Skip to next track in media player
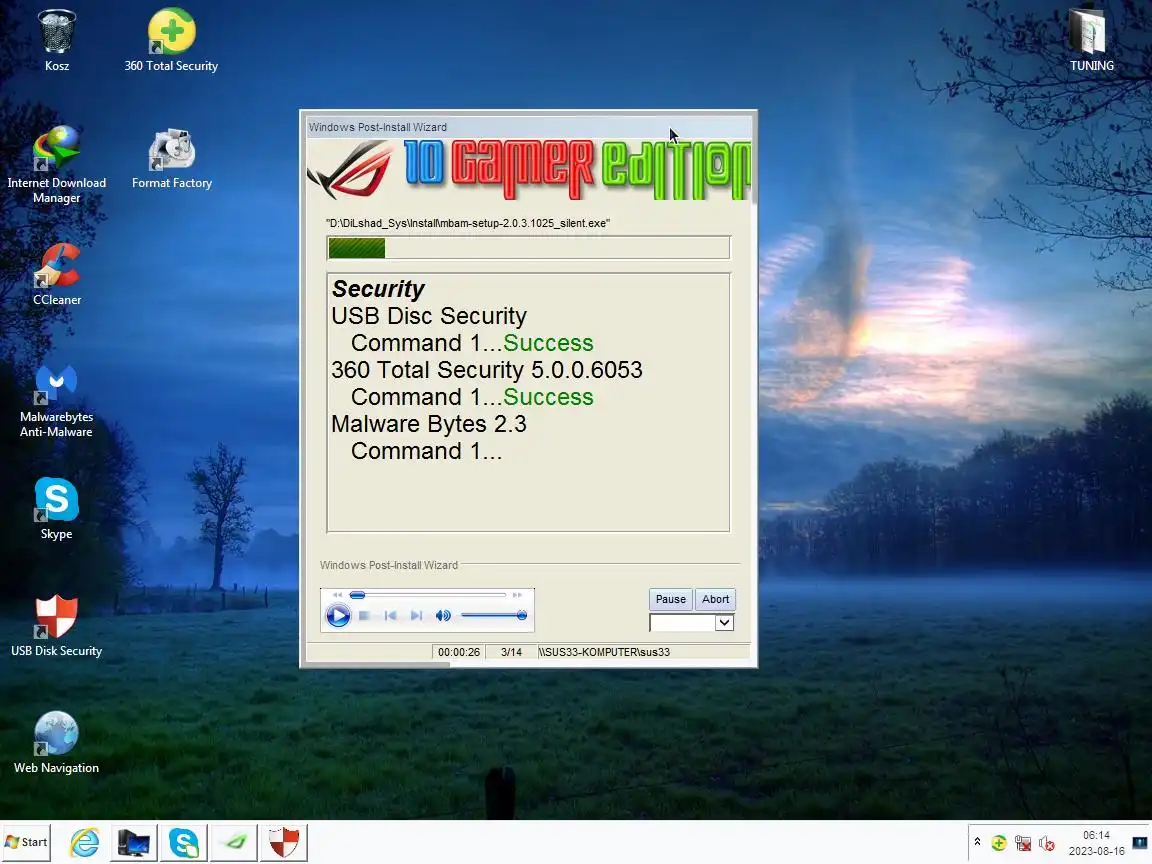This screenshot has width=1152, height=864. (x=417, y=616)
